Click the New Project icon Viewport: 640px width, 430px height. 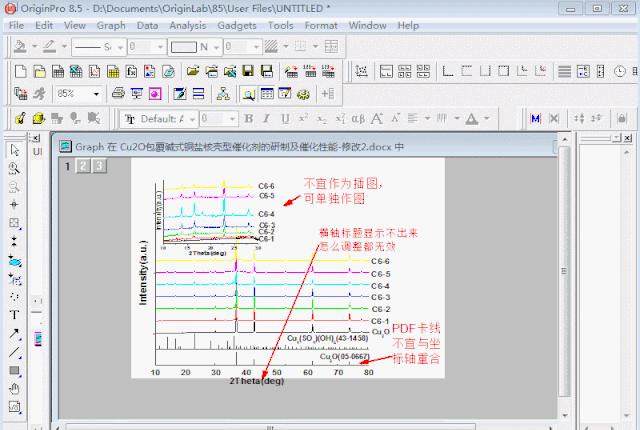[x=20, y=71]
